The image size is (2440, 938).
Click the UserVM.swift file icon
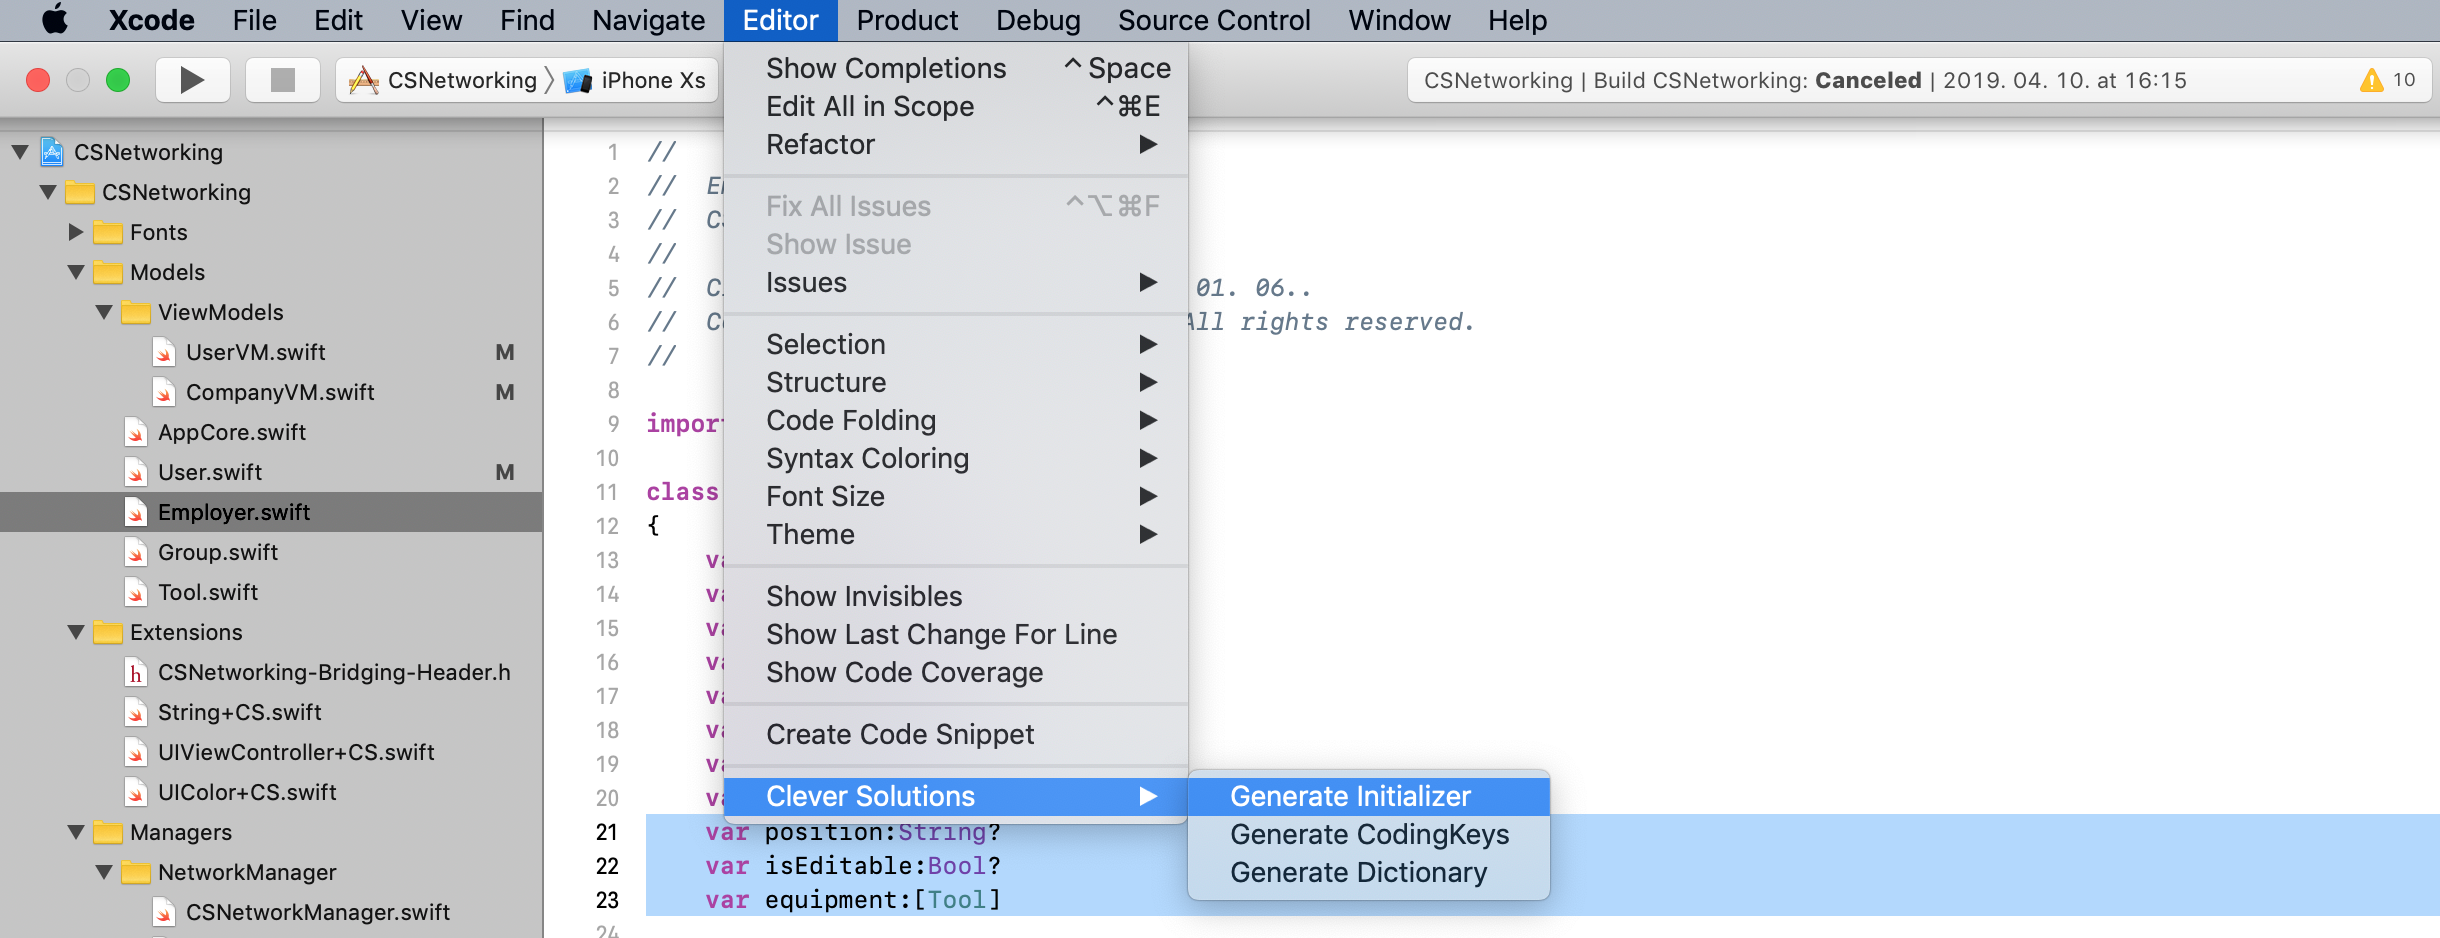164,352
